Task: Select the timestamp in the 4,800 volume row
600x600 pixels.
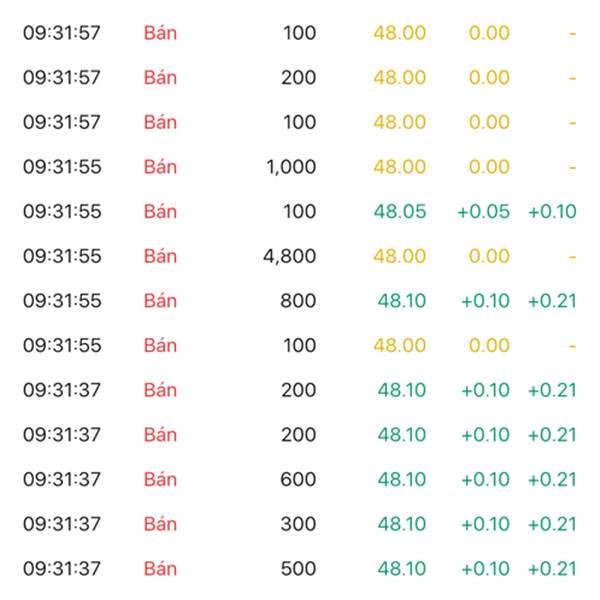Action: [x=62, y=256]
